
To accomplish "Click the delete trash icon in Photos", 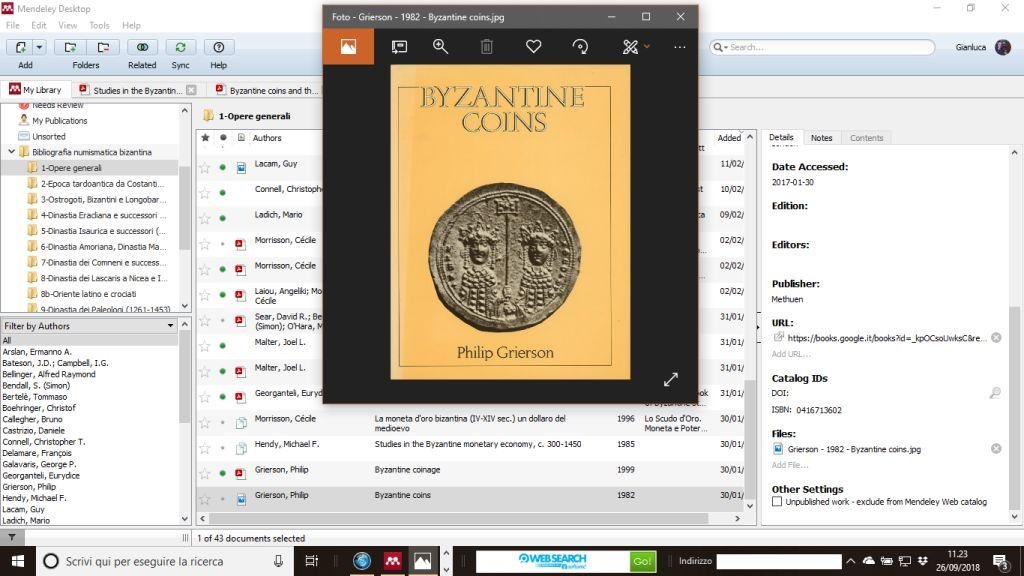I will (487, 46).
